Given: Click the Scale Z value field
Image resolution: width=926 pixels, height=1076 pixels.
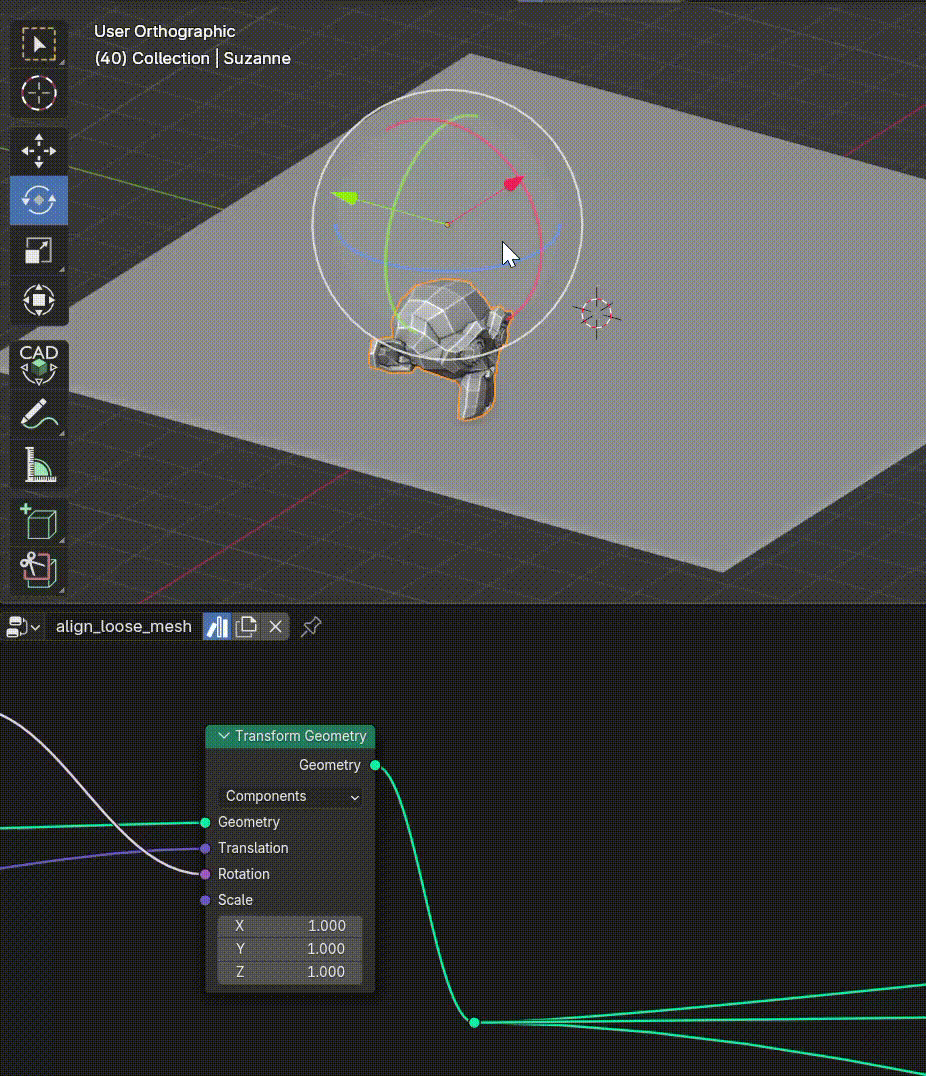Looking at the screenshot, I should tap(290, 972).
